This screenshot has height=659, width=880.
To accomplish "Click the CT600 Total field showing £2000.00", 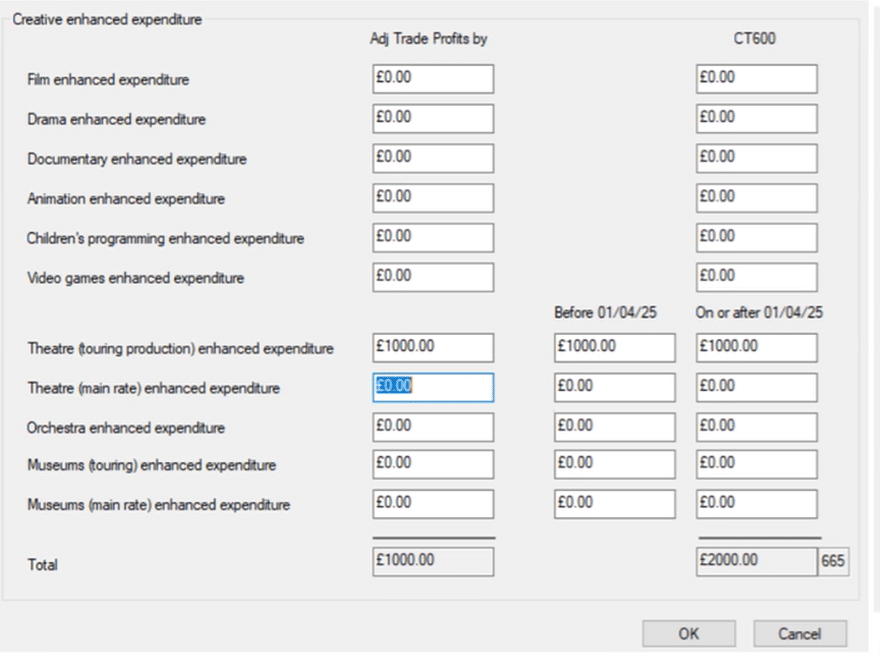I will pyautogui.click(x=757, y=562).
